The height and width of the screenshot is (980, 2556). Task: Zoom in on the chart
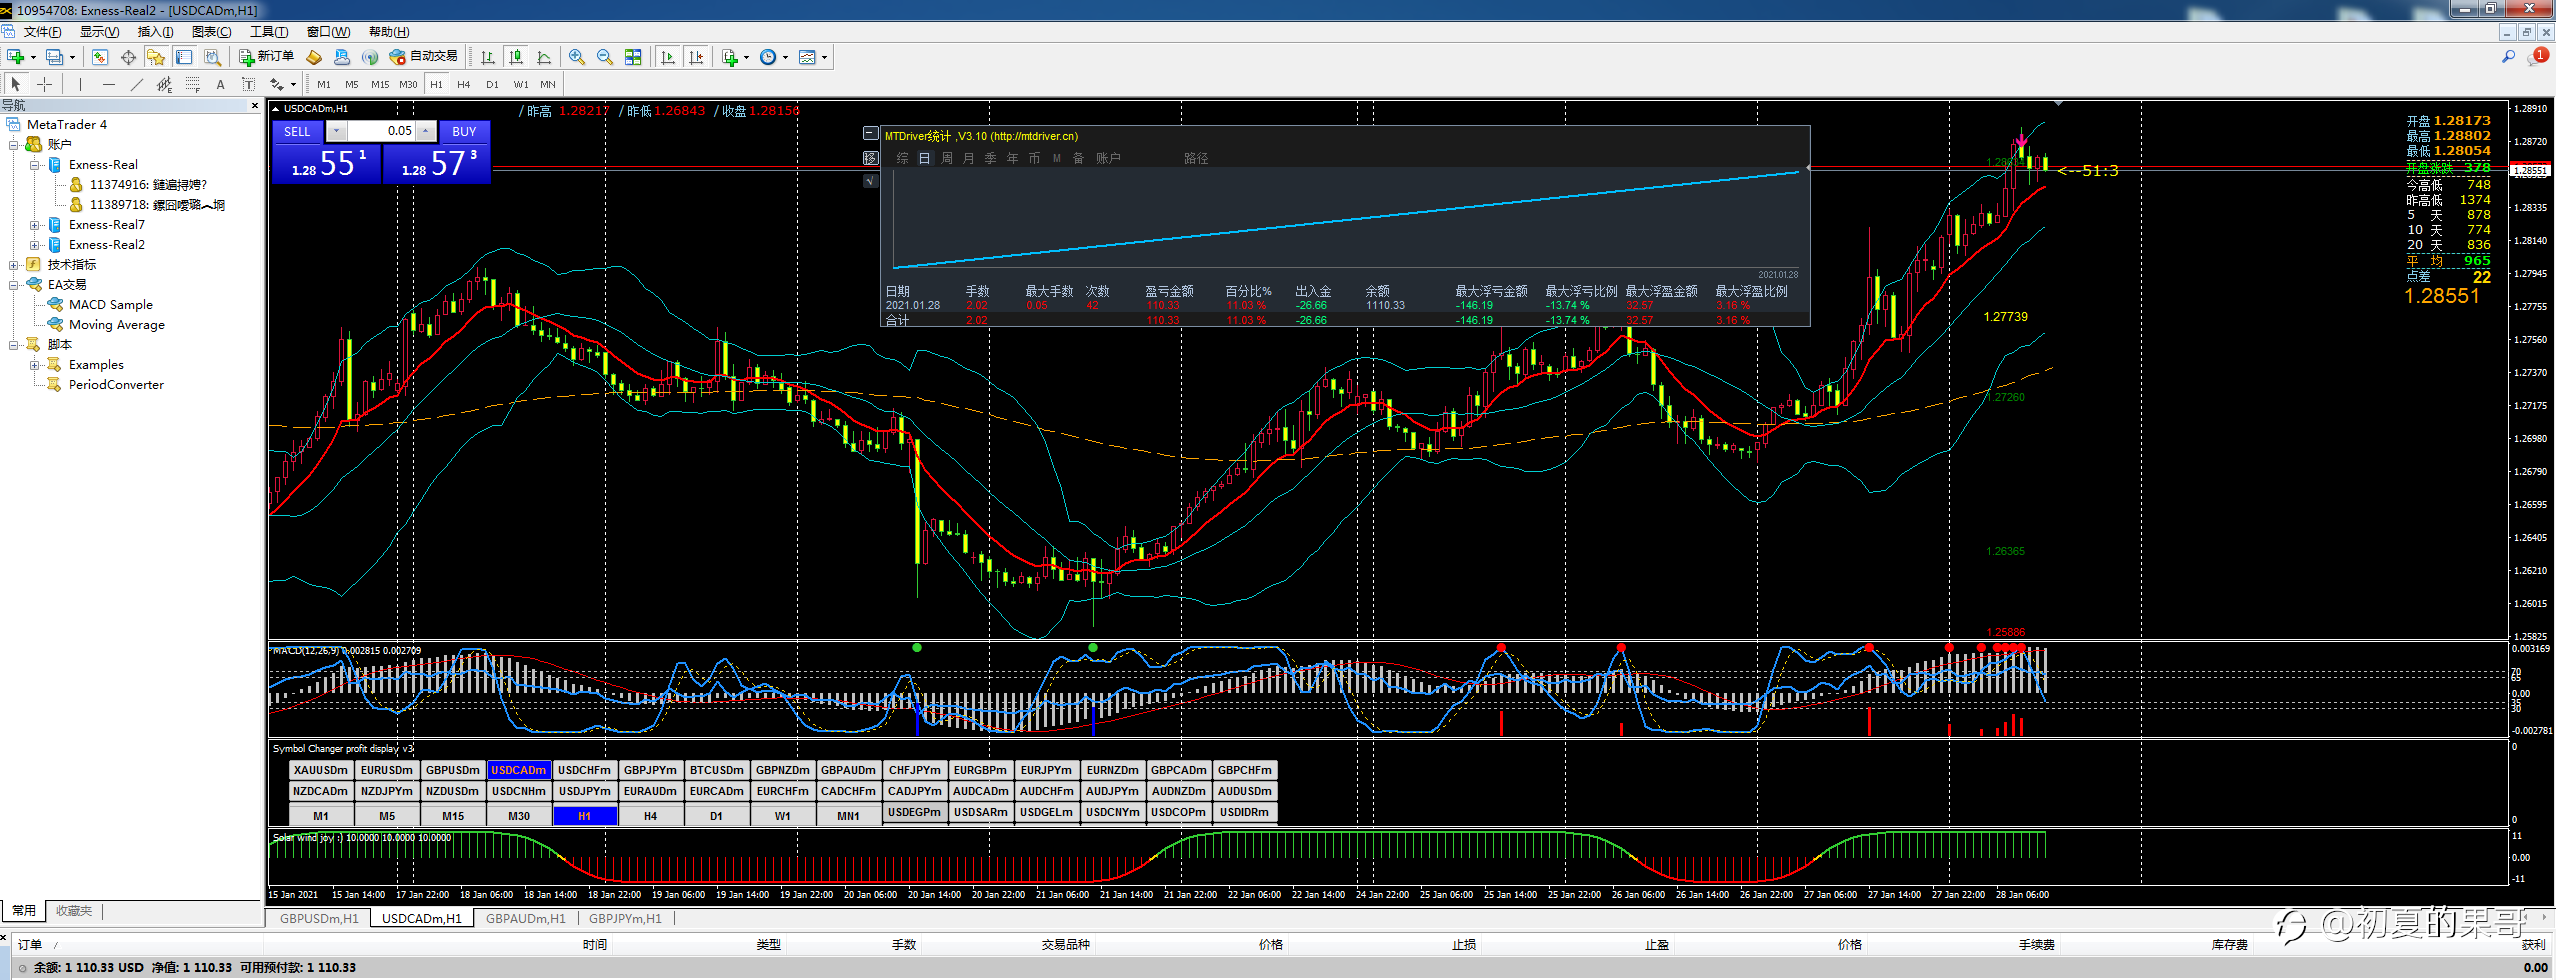577,57
